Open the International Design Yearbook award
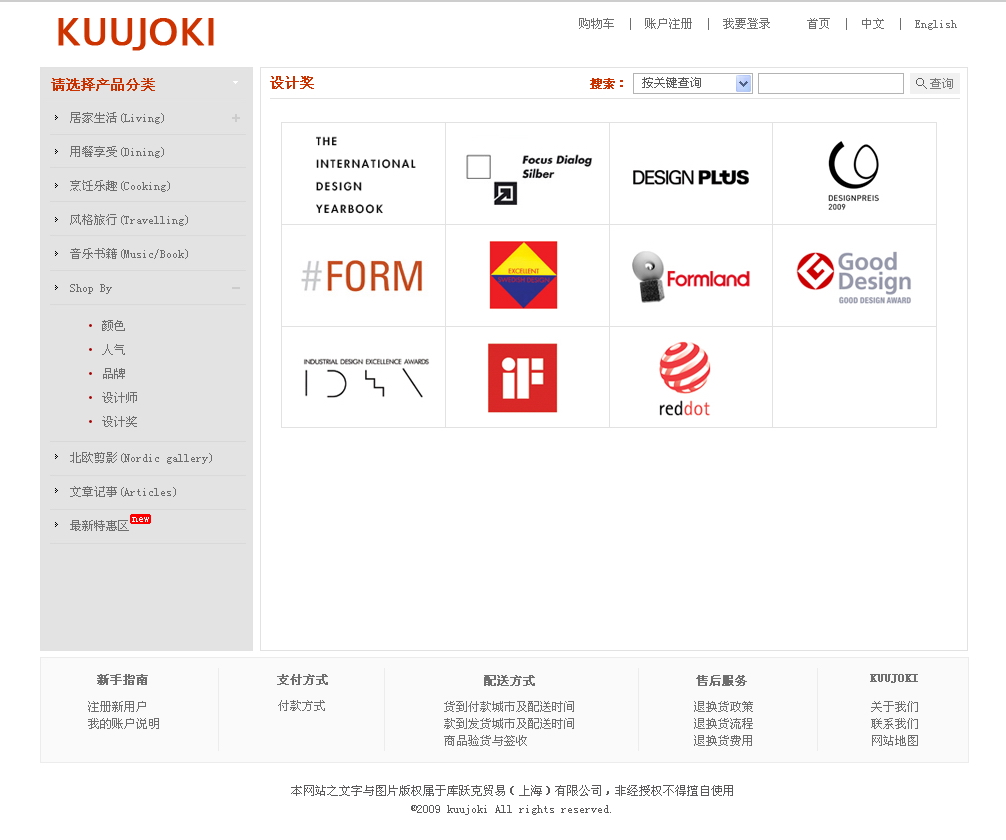Image resolution: width=1006 pixels, height=840 pixels. pyautogui.click(x=365, y=175)
